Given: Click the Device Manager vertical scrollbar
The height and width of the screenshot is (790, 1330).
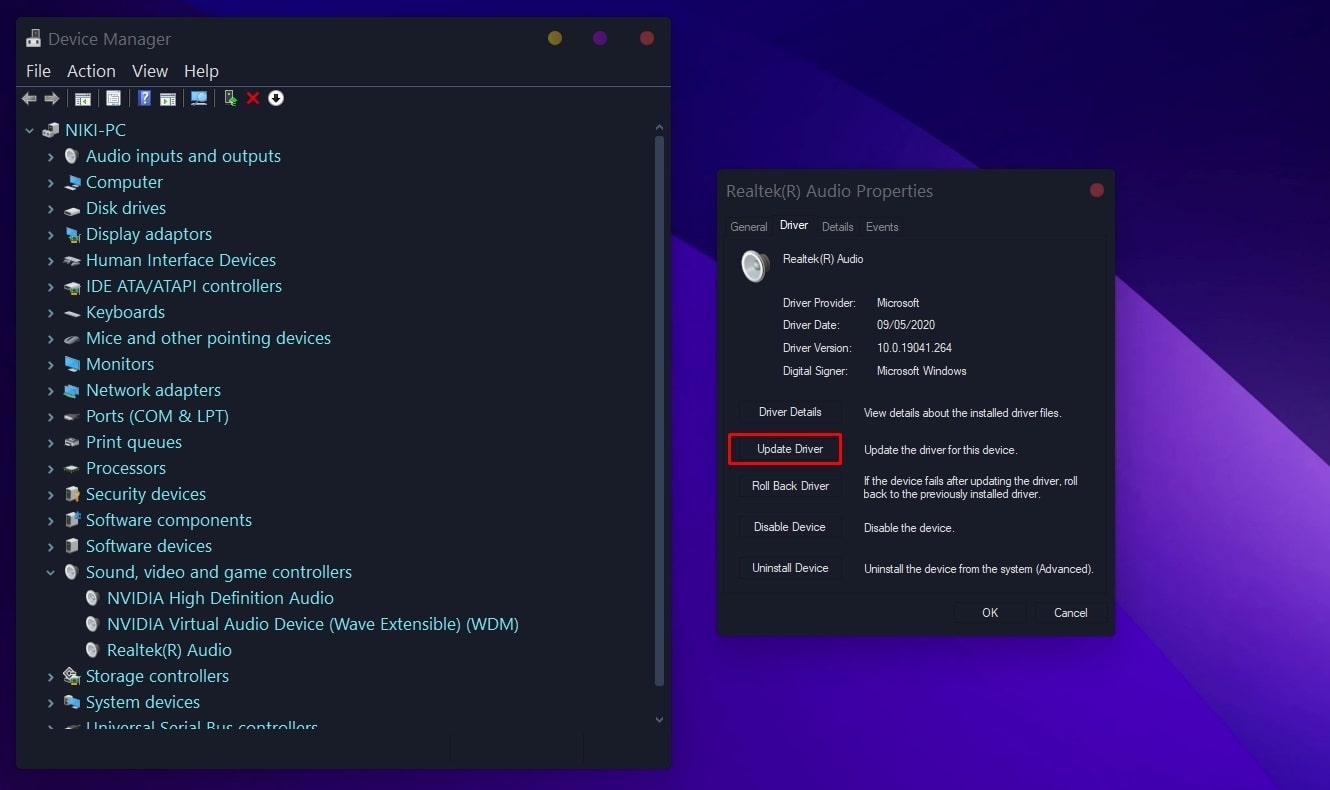Looking at the screenshot, I should 659,410.
